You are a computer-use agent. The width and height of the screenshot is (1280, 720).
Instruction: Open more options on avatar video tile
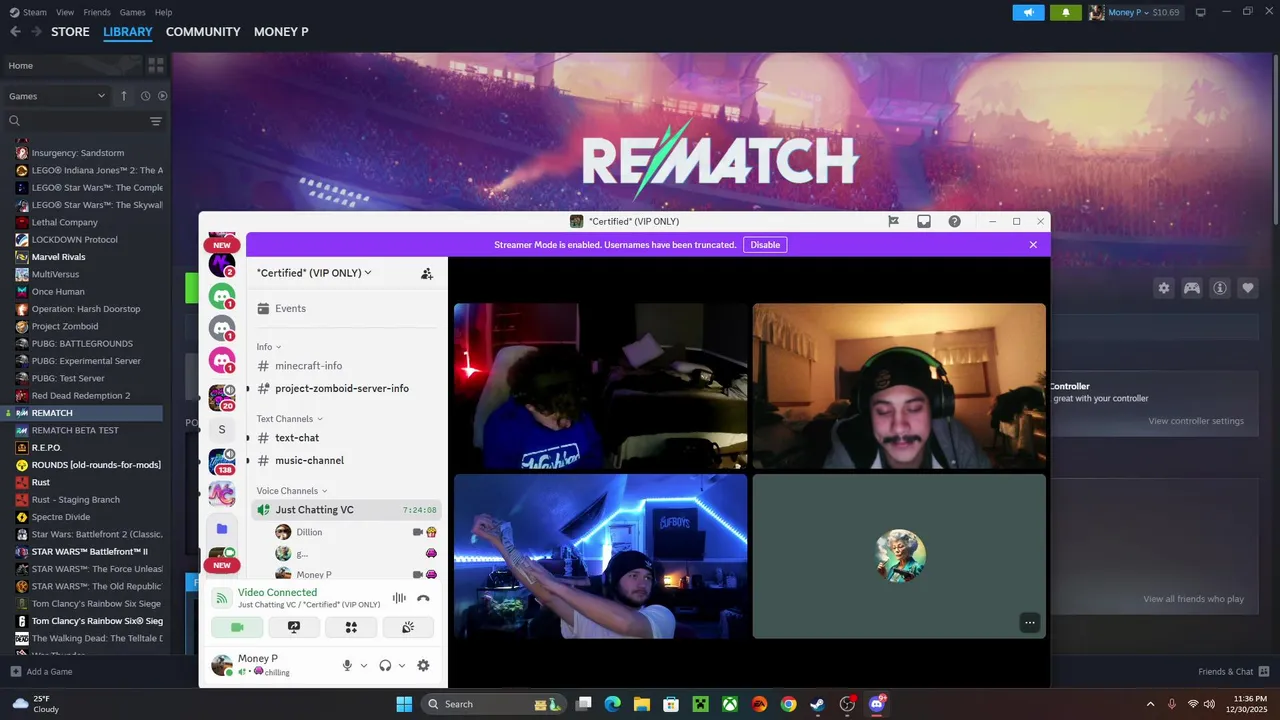pyautogui.click(x=1029, y=622)
